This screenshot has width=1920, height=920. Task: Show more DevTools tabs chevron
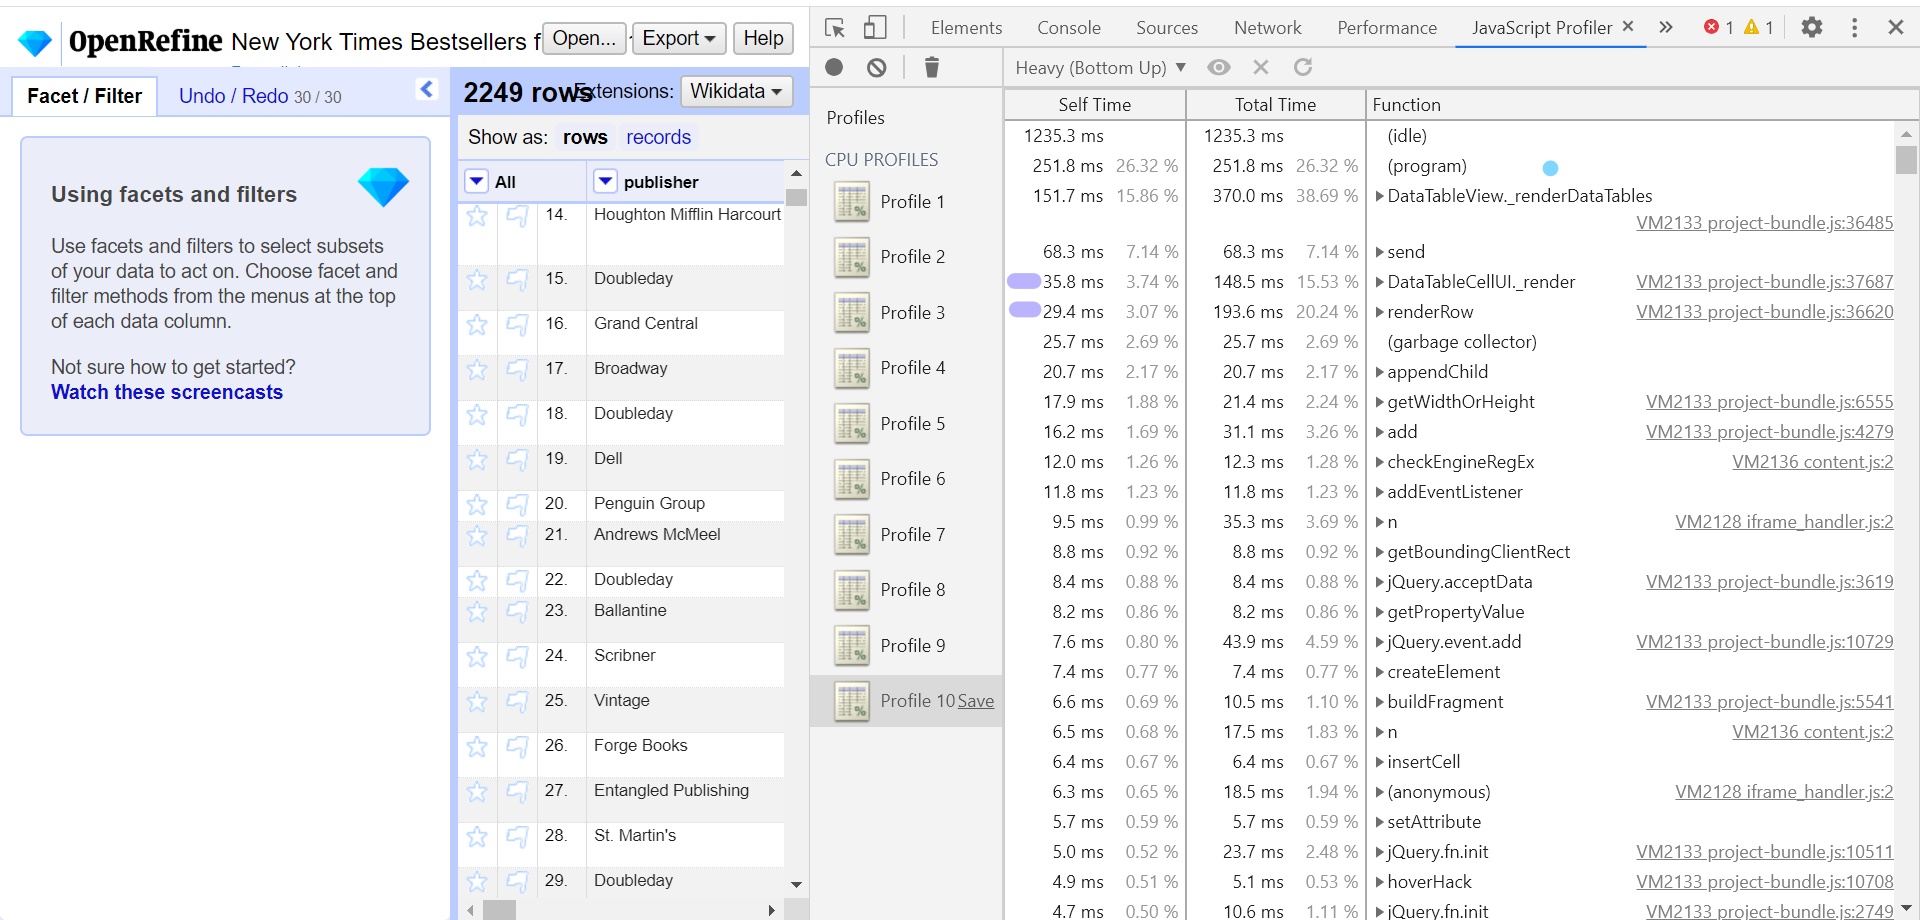[1665, 28]
